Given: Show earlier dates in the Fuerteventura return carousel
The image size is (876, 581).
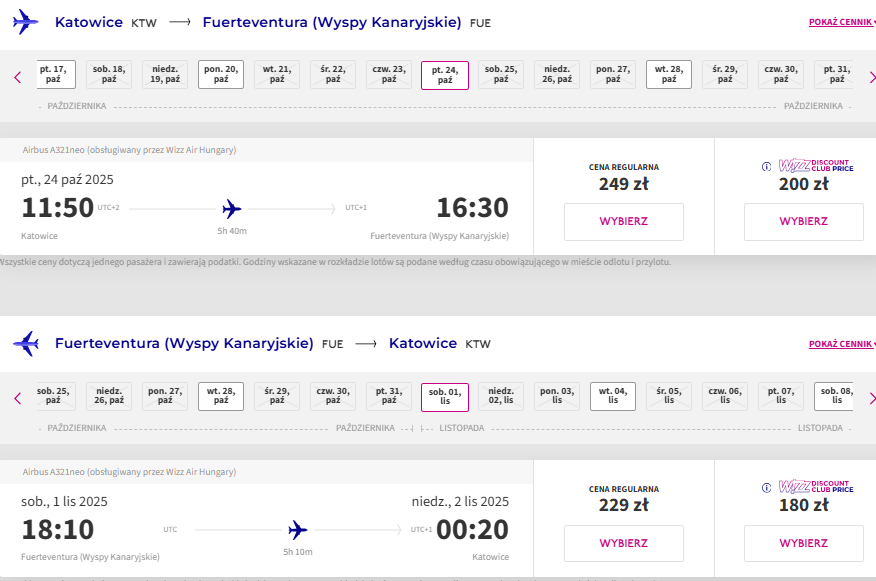Looking at the screenshot, I should point(17,398).
